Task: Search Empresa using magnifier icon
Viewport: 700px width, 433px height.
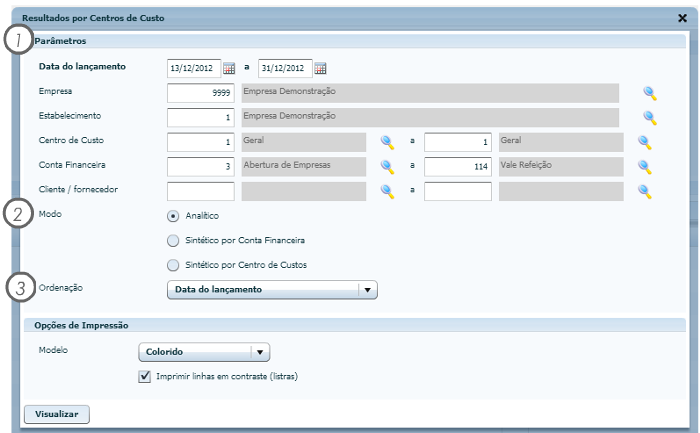Action: pyautogui.click(x=650, y=93)
